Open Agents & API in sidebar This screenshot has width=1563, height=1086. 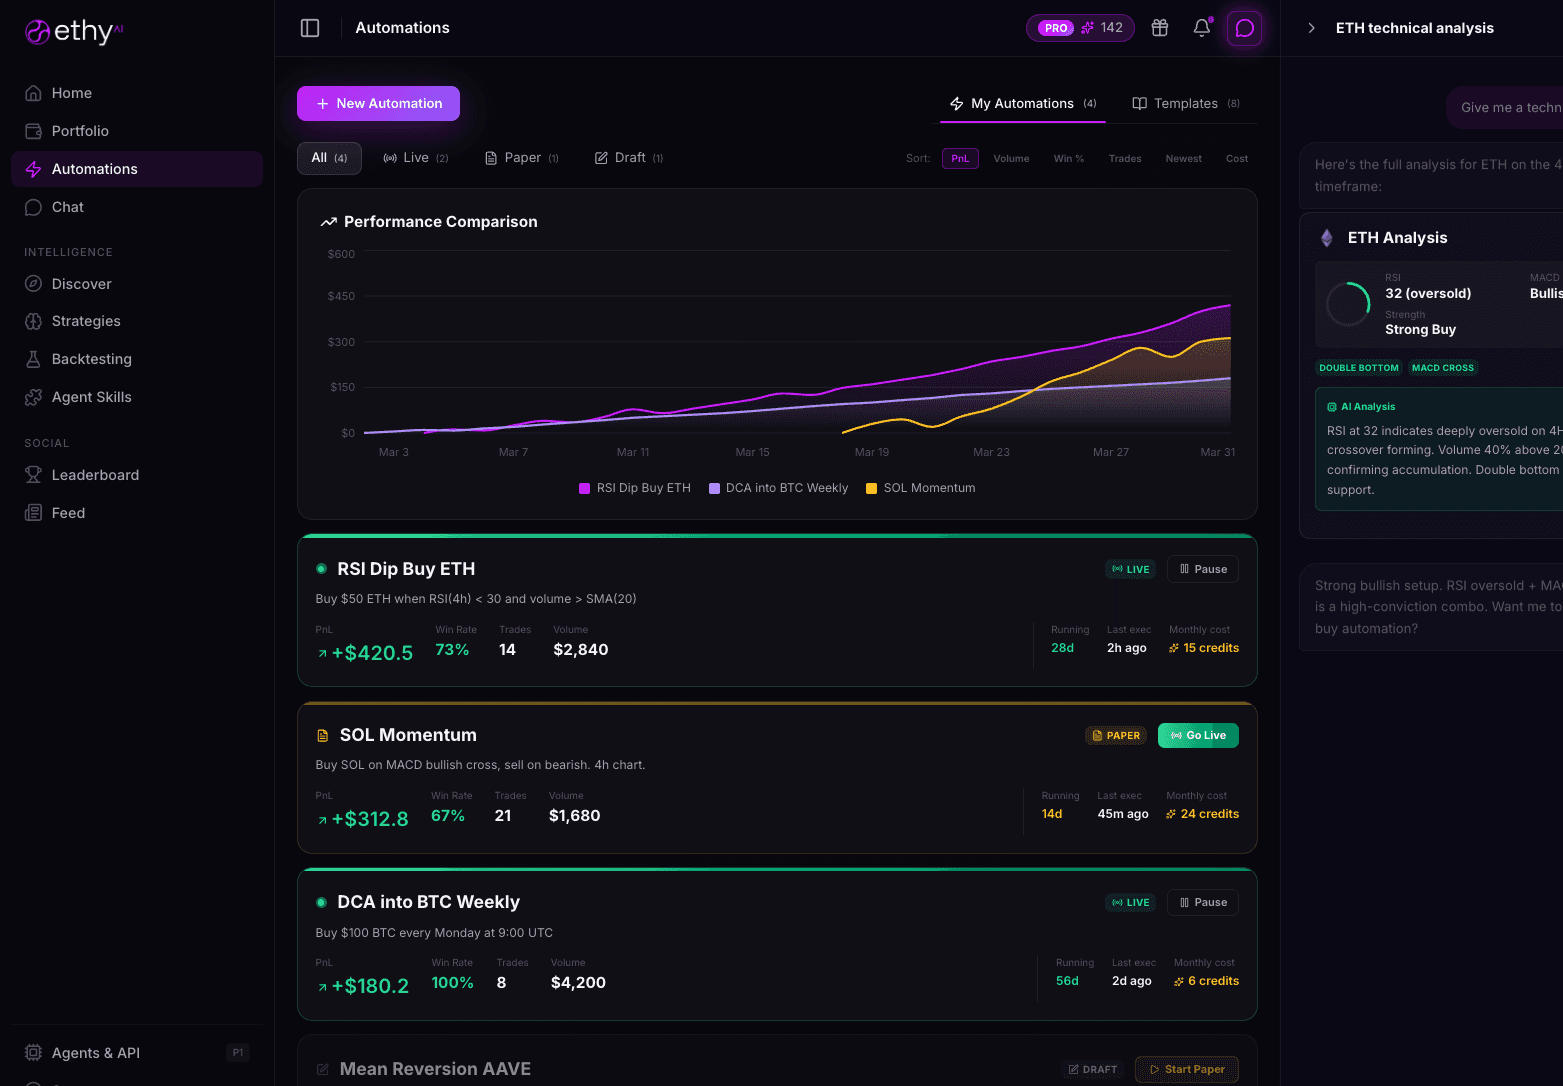[137, 1053]
